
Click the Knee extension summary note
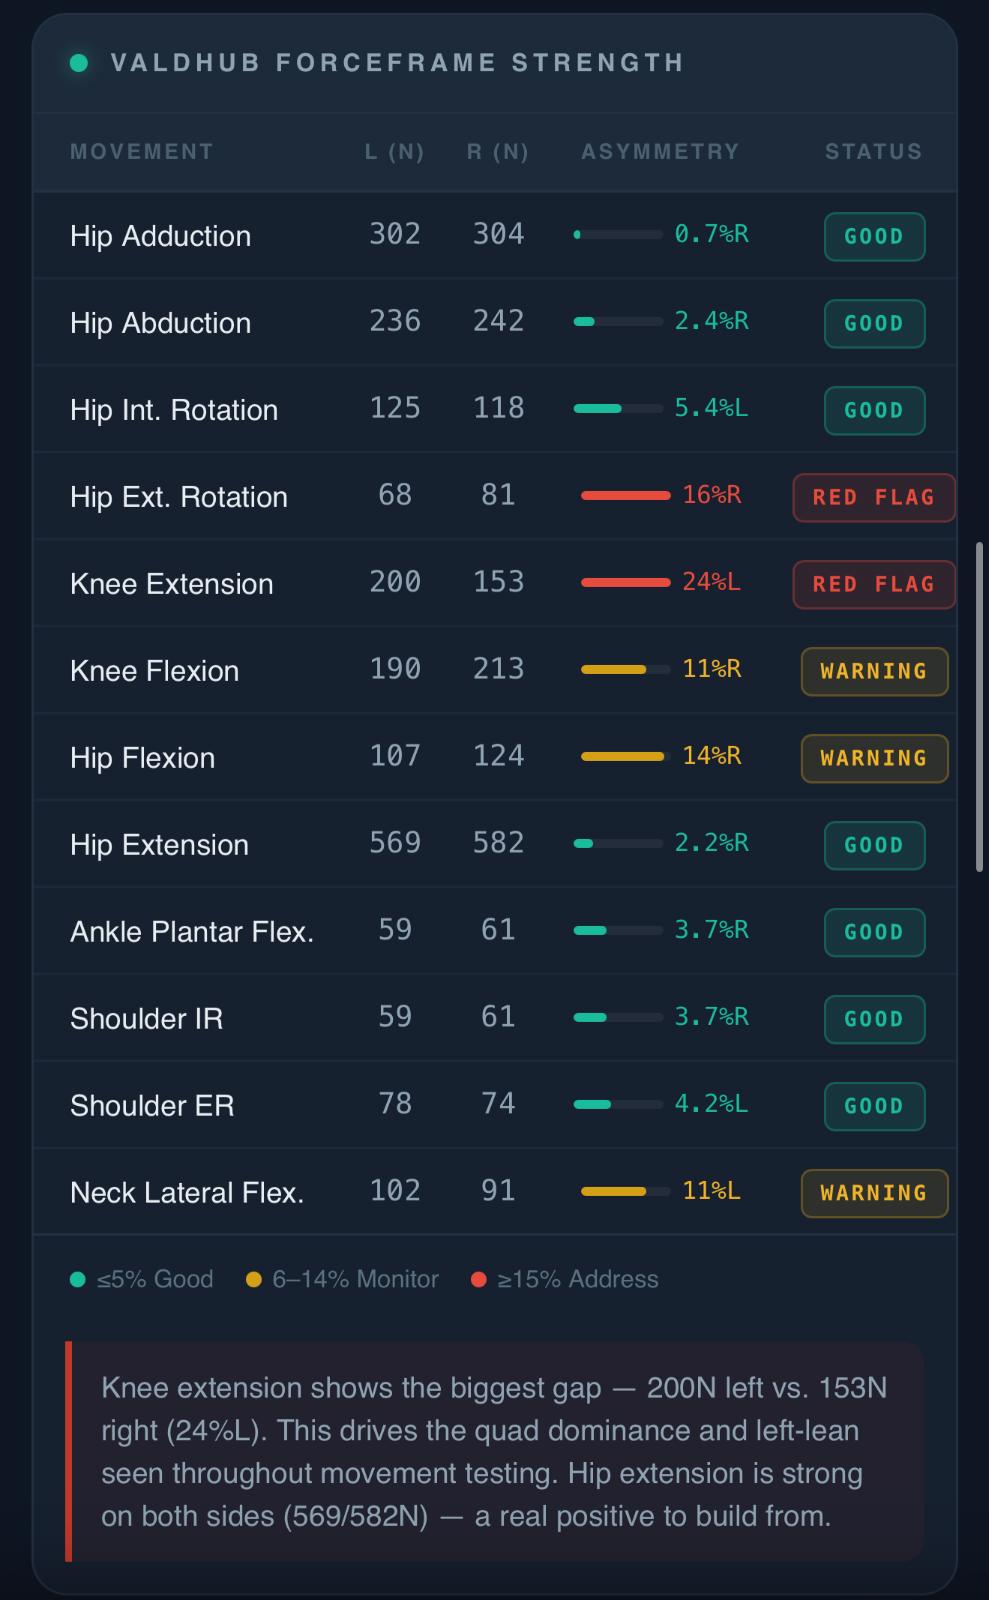494,1452
